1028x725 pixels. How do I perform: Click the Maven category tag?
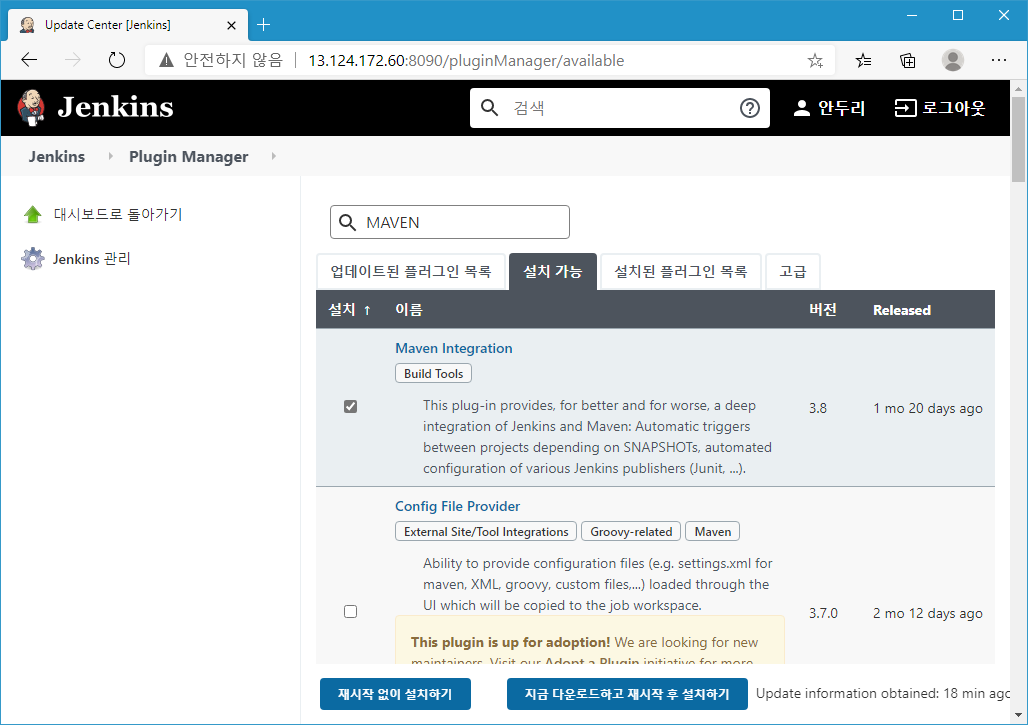click(x=713, y=532)
